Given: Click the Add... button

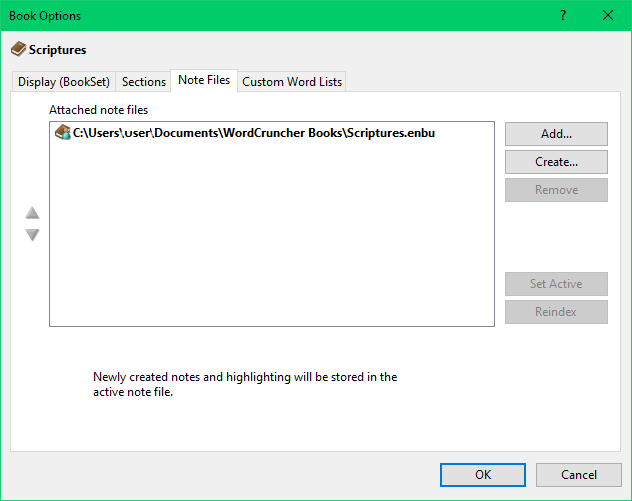Looking at the screenshot, I should (x=556, y=134).
